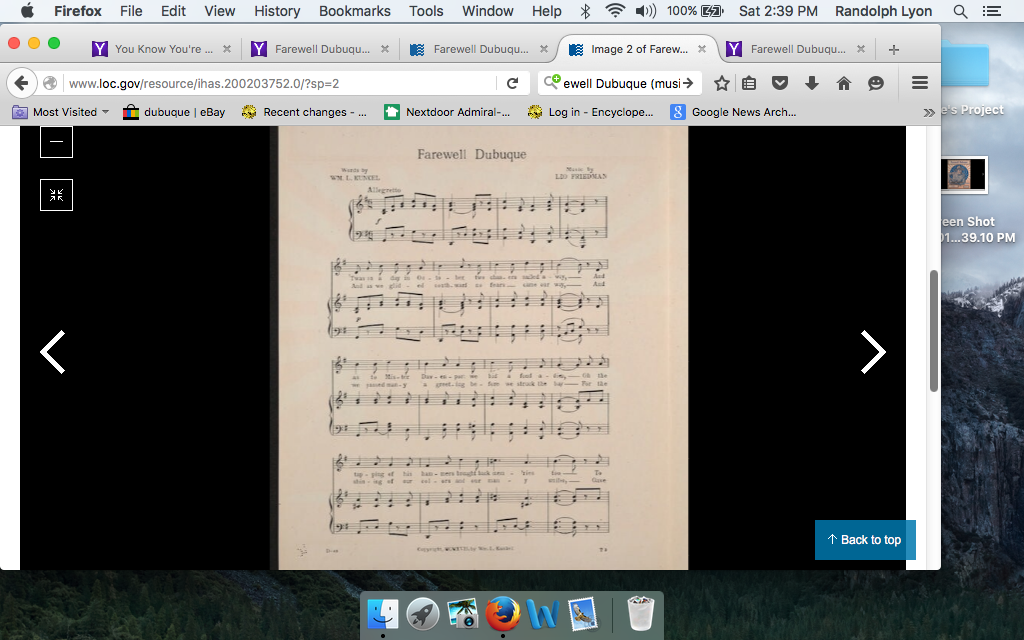Open the View menu

click(x=219, y=11)
